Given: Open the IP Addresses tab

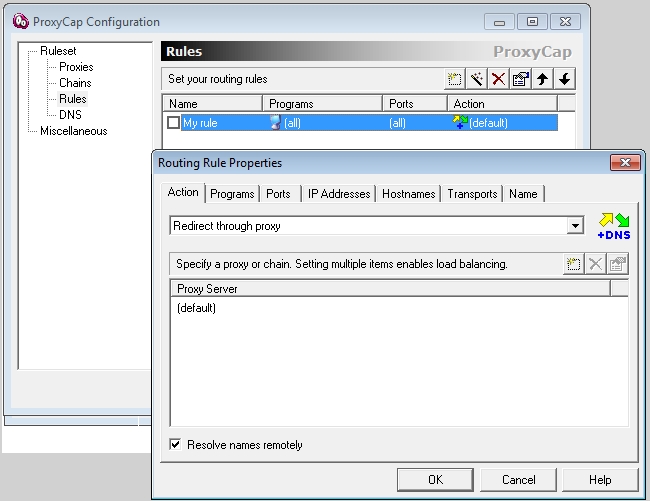Looking at the screenshot, I should pyautogui.click(x=339, y=194).
